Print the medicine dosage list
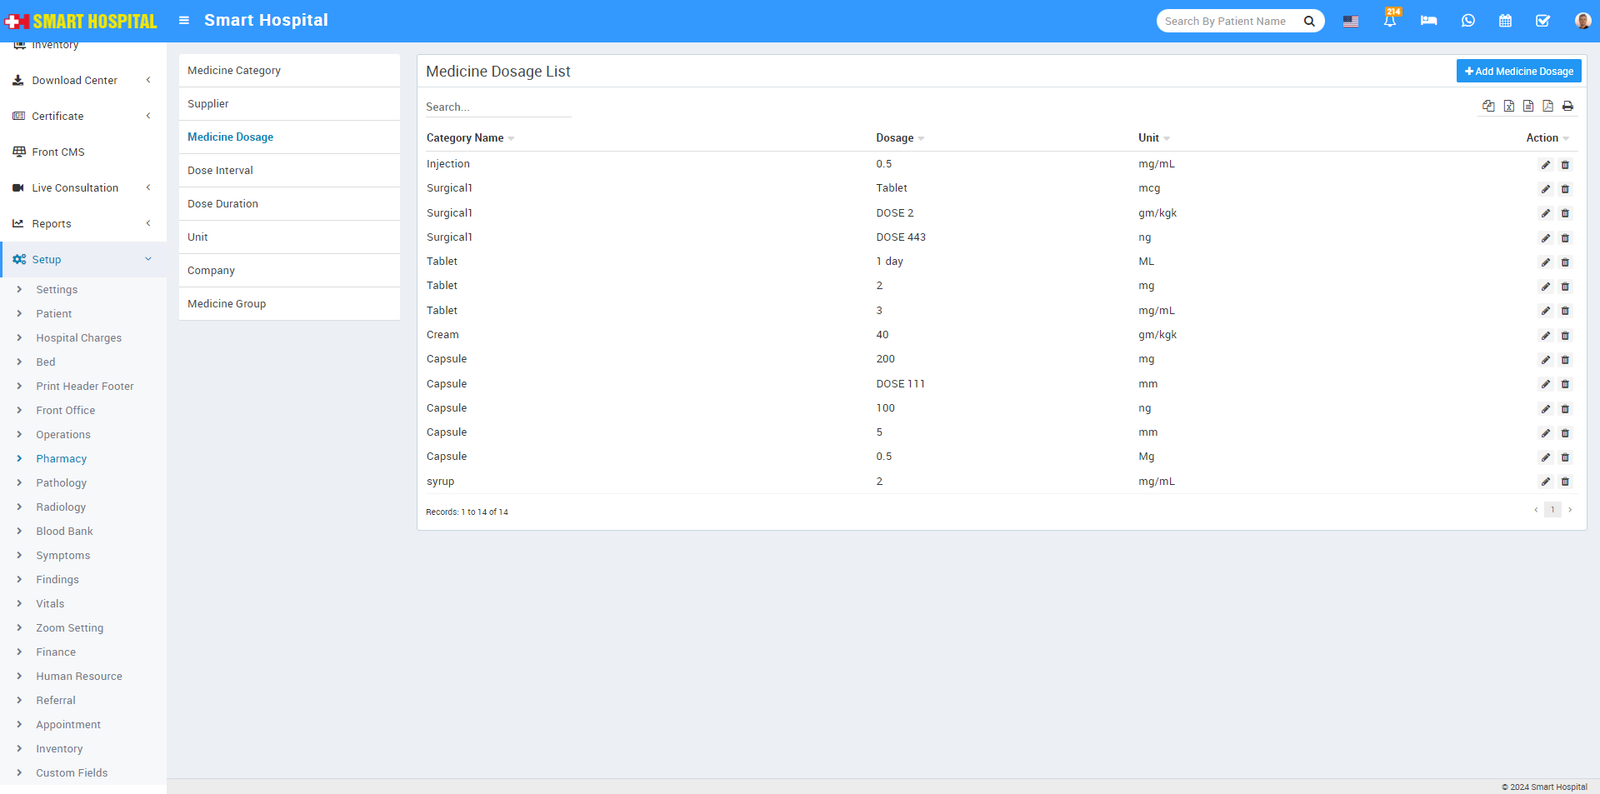 point(1567,106)
